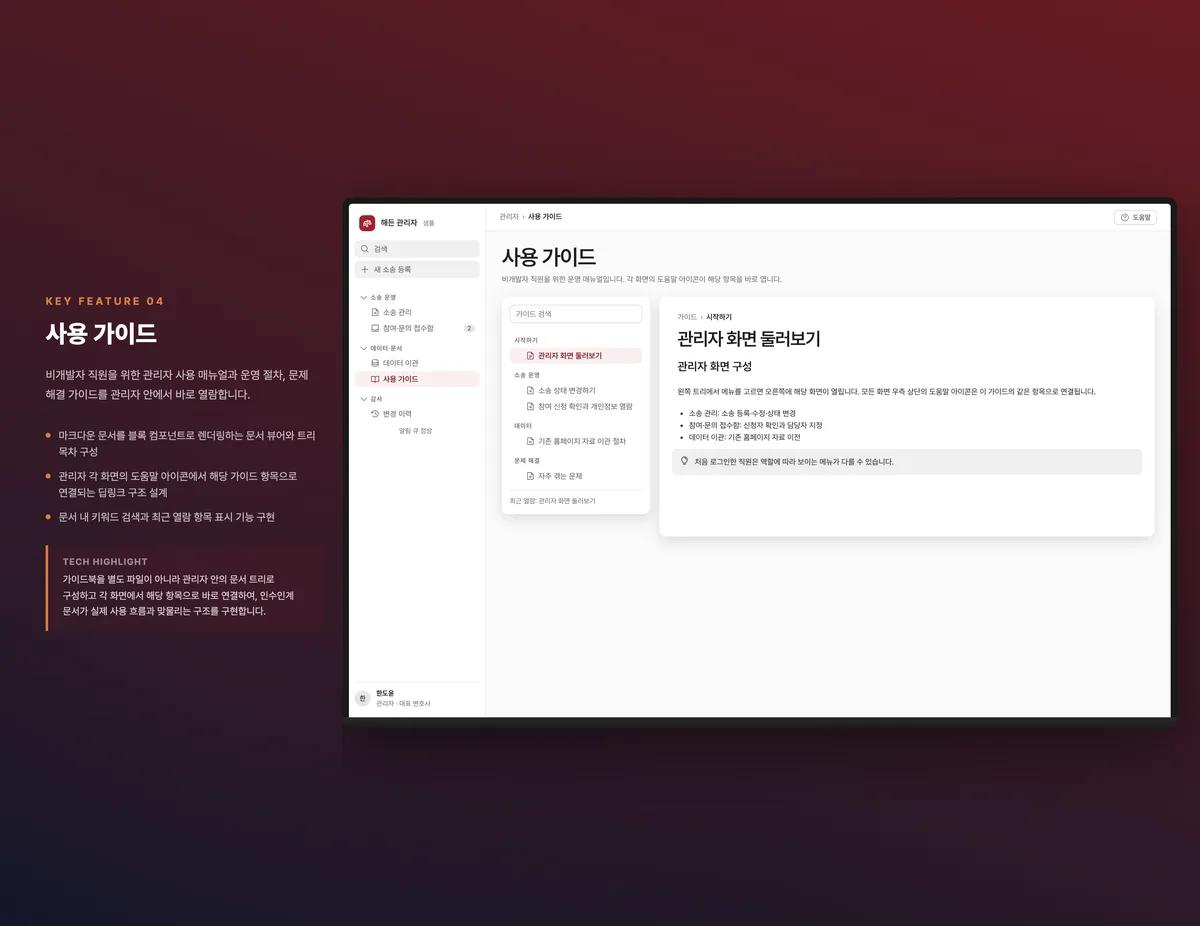Open 변경 이력 via its history clock icon
Image resolution: width=1200 pixels, height=926 pixels.
click(x=375, y=414)
